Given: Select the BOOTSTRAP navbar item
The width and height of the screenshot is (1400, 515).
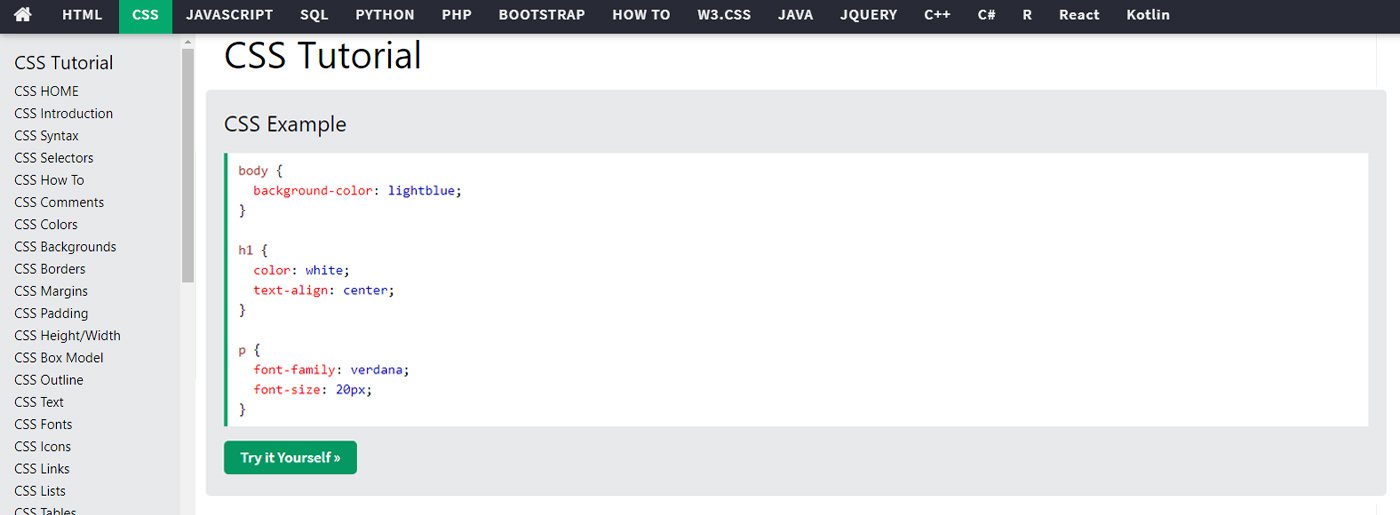Looking at the screenshot, I should (x=541, y=15).
